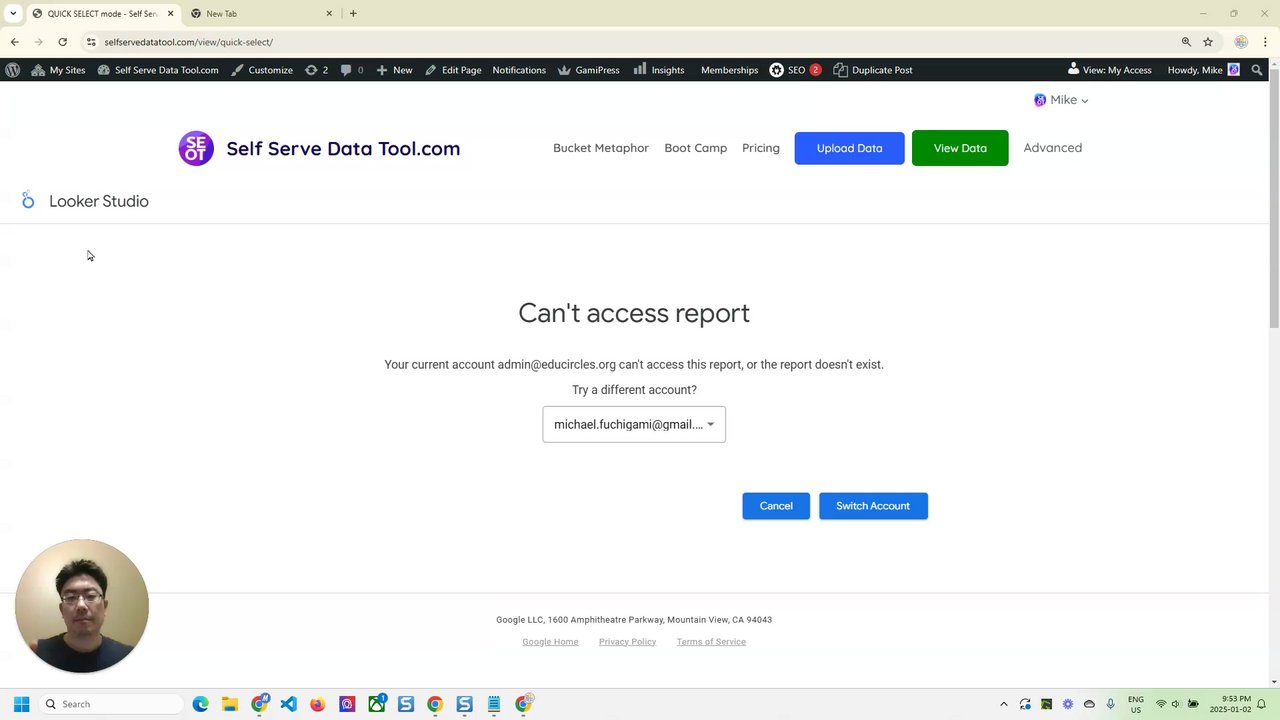Click the site information icon in address bar
Viewport: 1280px width, 720px height.
(x=91, y=42)
